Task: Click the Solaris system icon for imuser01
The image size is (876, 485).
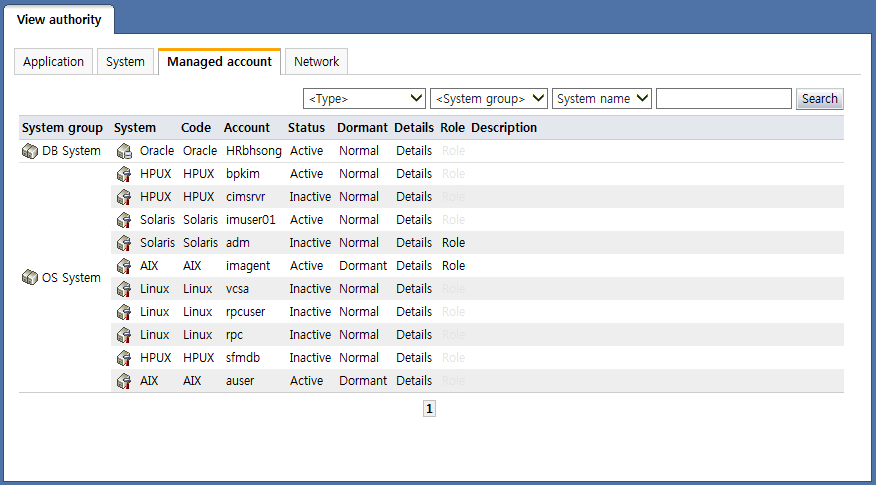Action: 124,220
